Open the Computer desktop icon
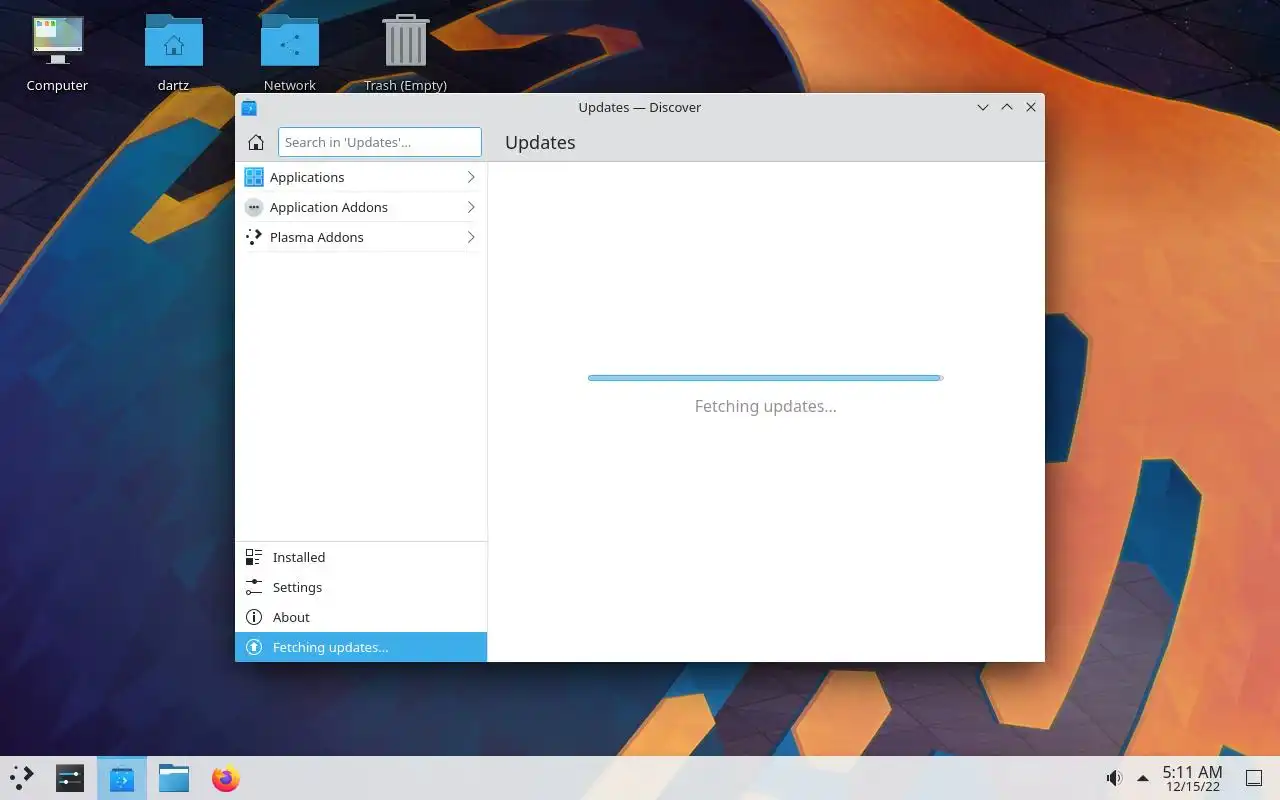This screenshot has width=1280, height=800. (57, 41)
